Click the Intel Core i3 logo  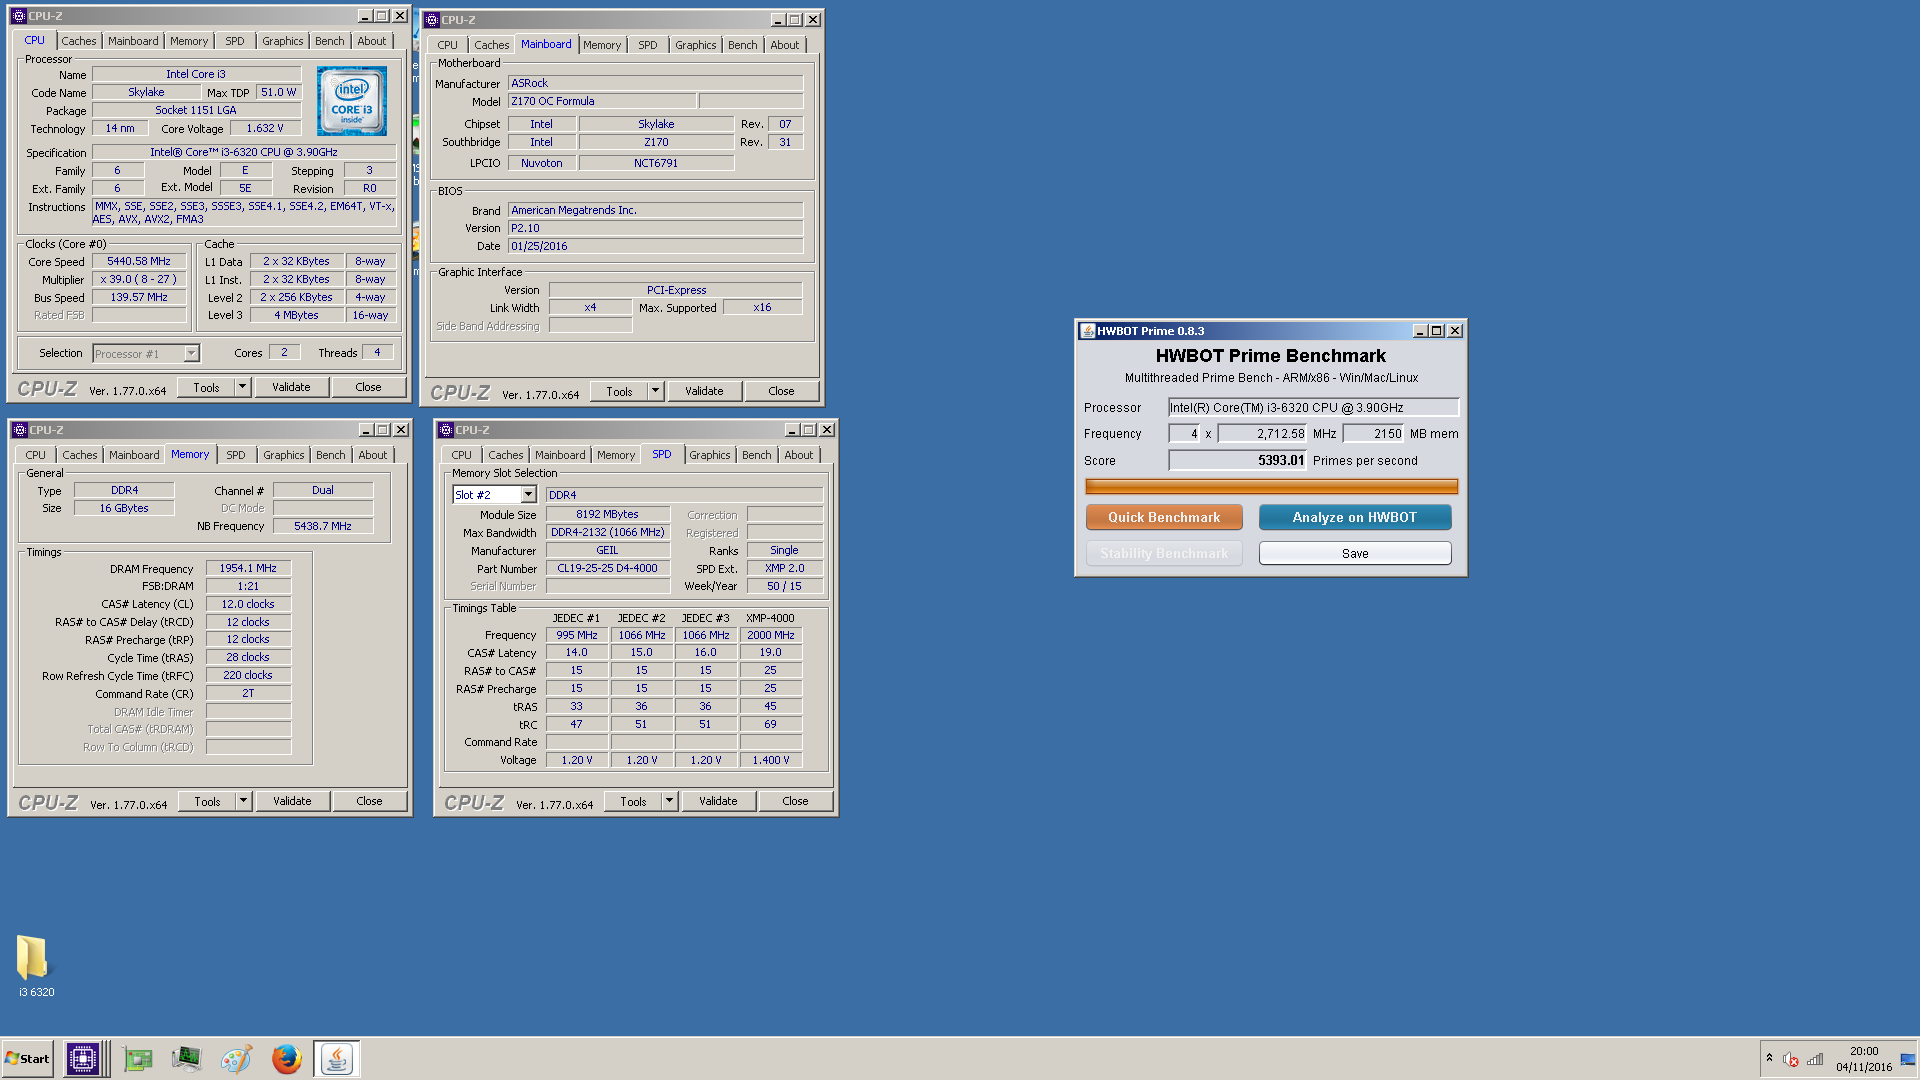pos(352,101)
